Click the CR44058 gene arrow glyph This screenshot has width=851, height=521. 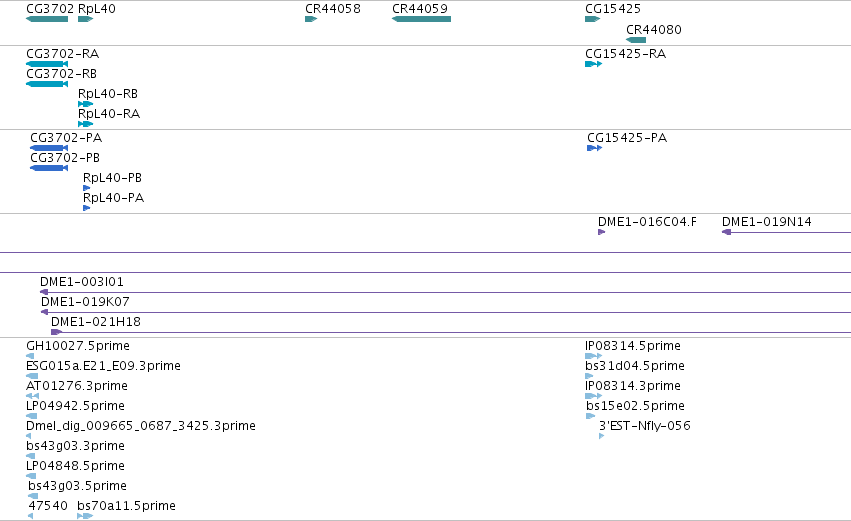[x=311, y=19]
